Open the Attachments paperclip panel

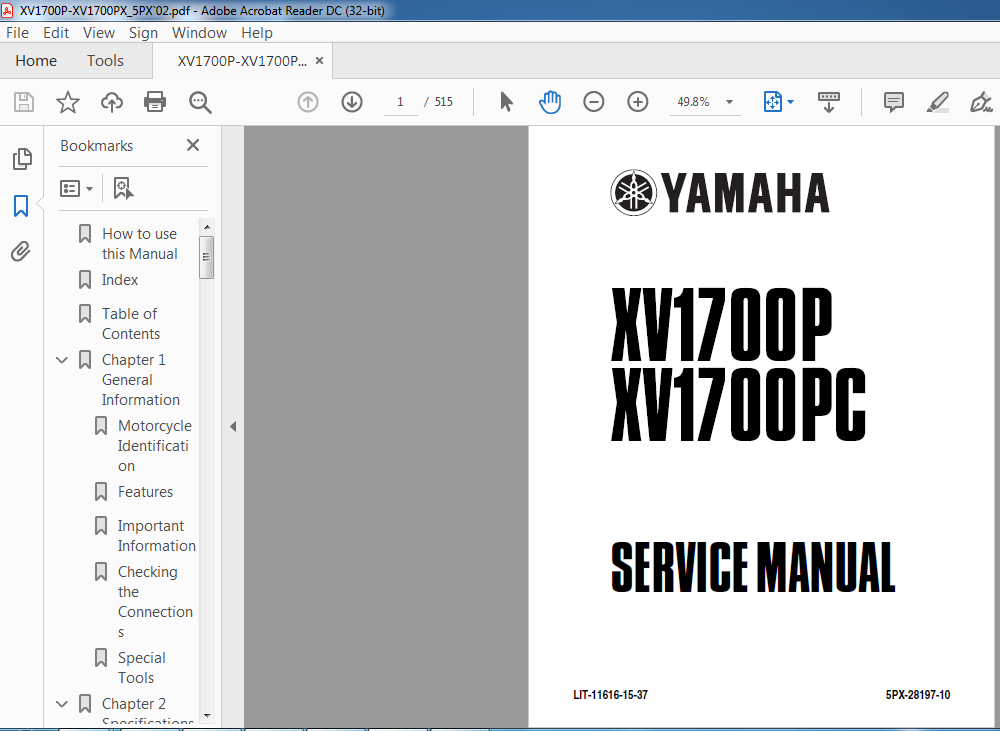point(21,252)
